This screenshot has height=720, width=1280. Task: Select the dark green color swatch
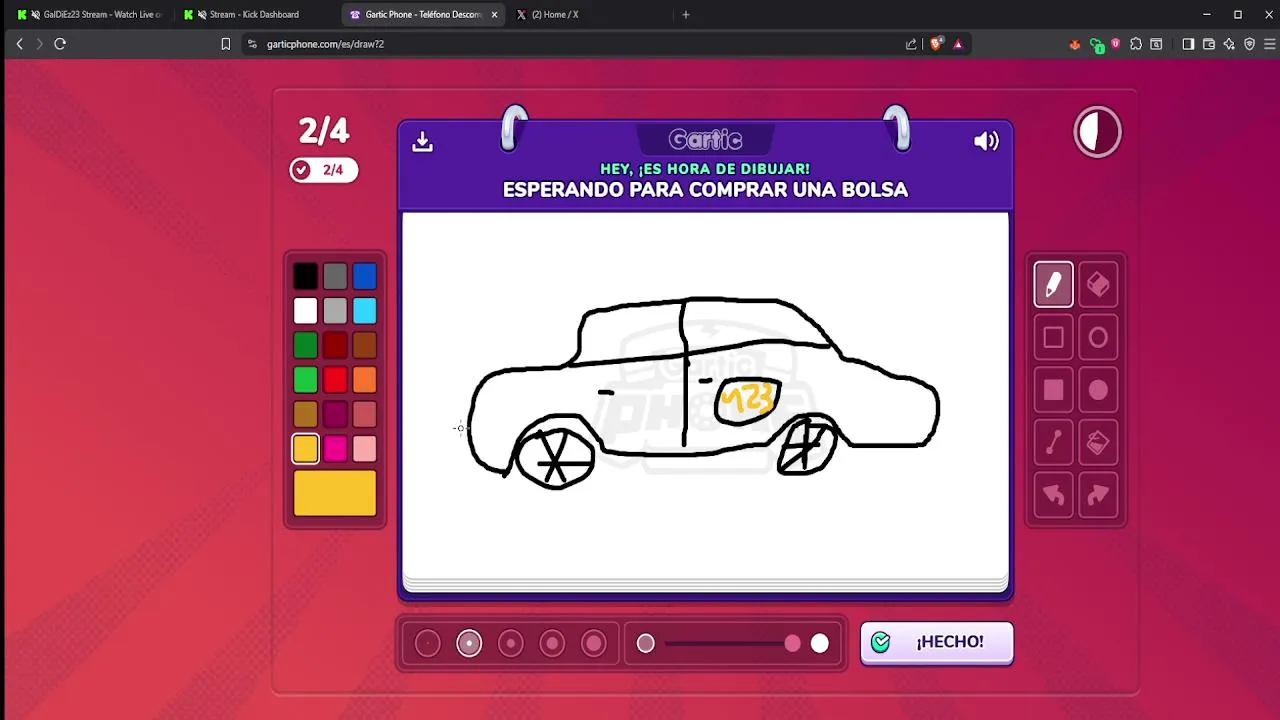[305, 345]
